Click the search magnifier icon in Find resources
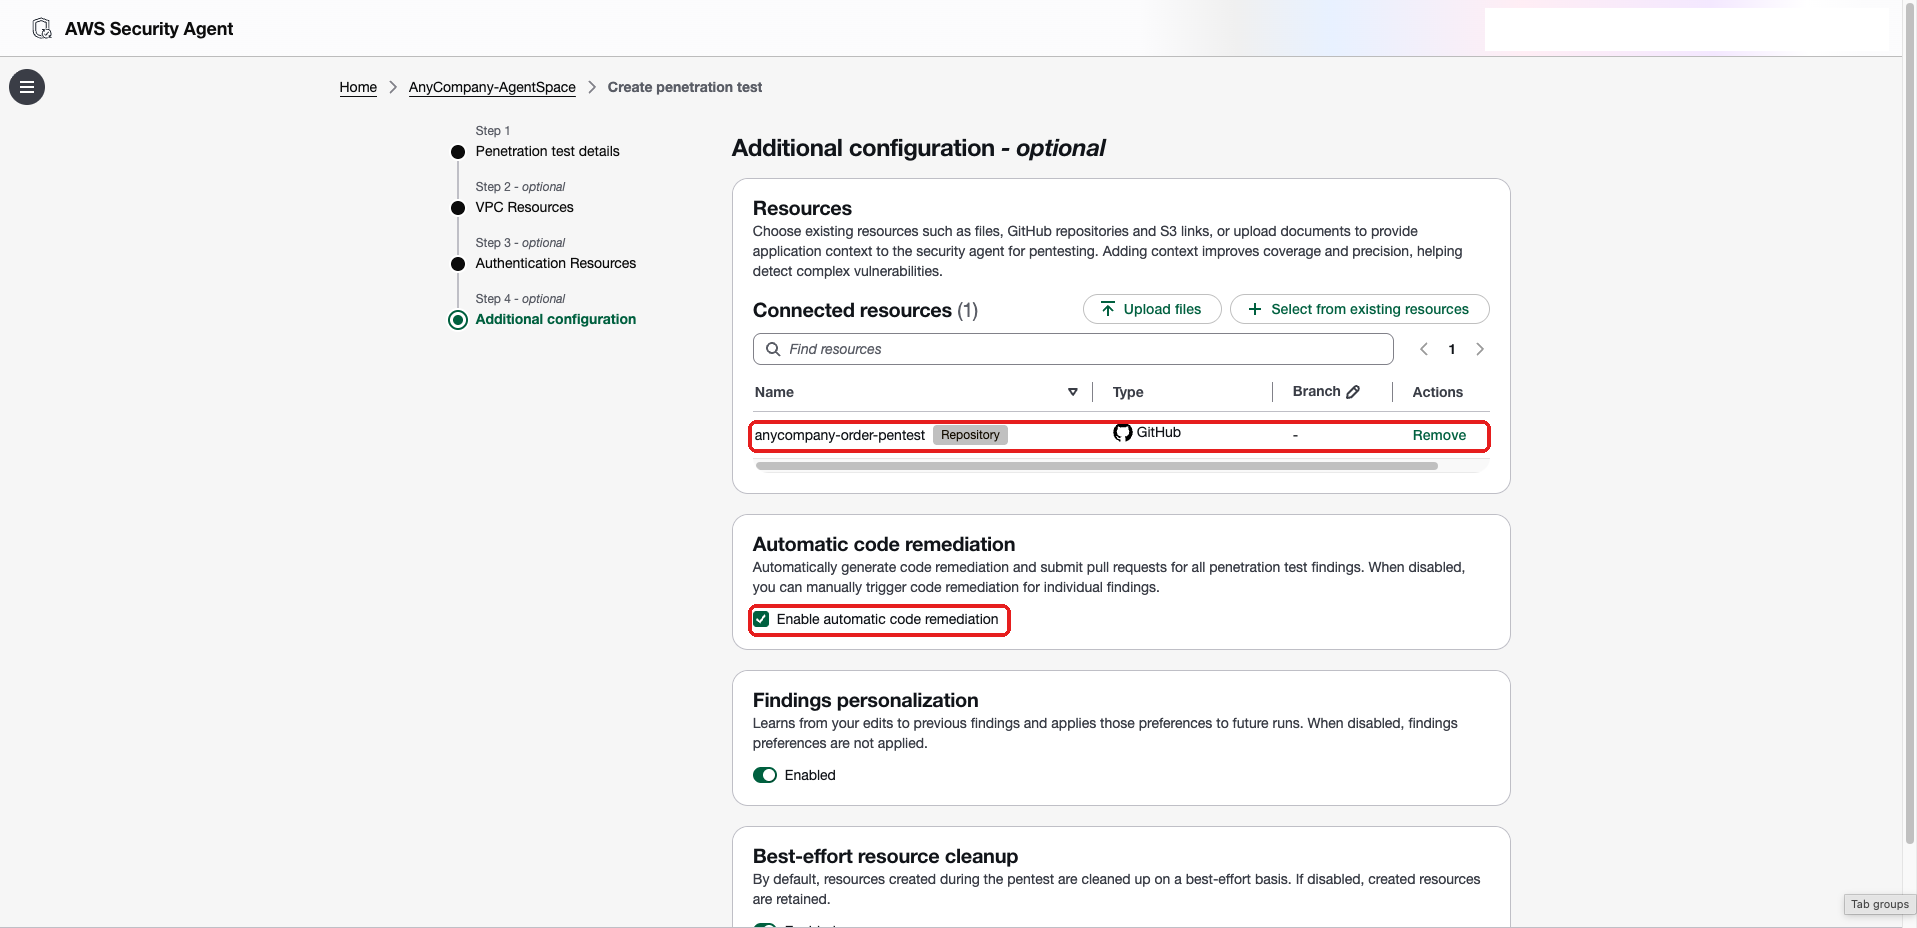 [773, 349]
